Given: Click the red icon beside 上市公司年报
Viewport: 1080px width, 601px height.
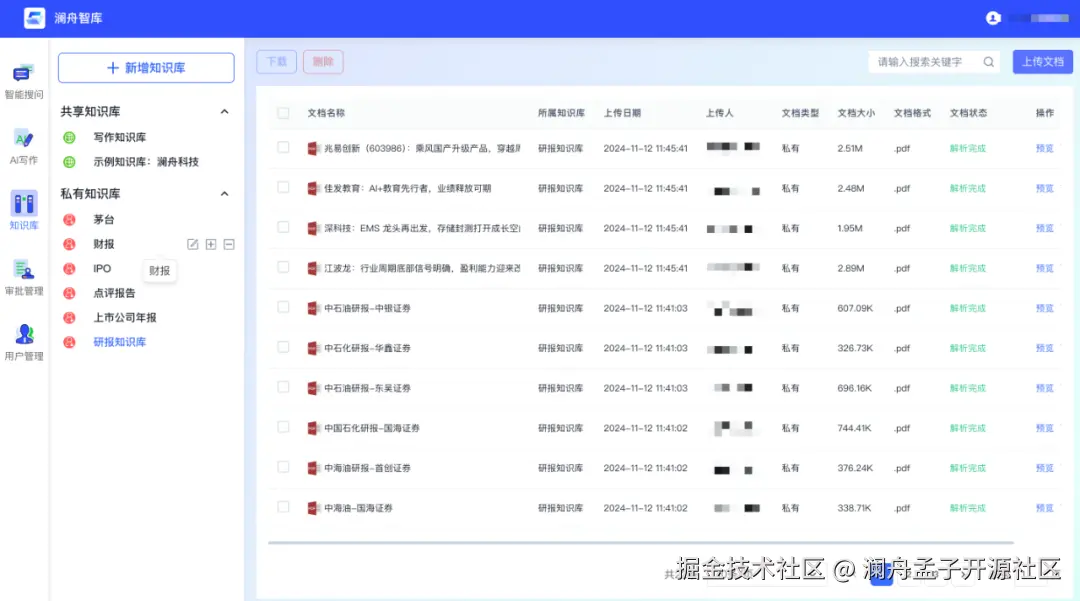Looking at the screenshot, I should click(69, 317).
